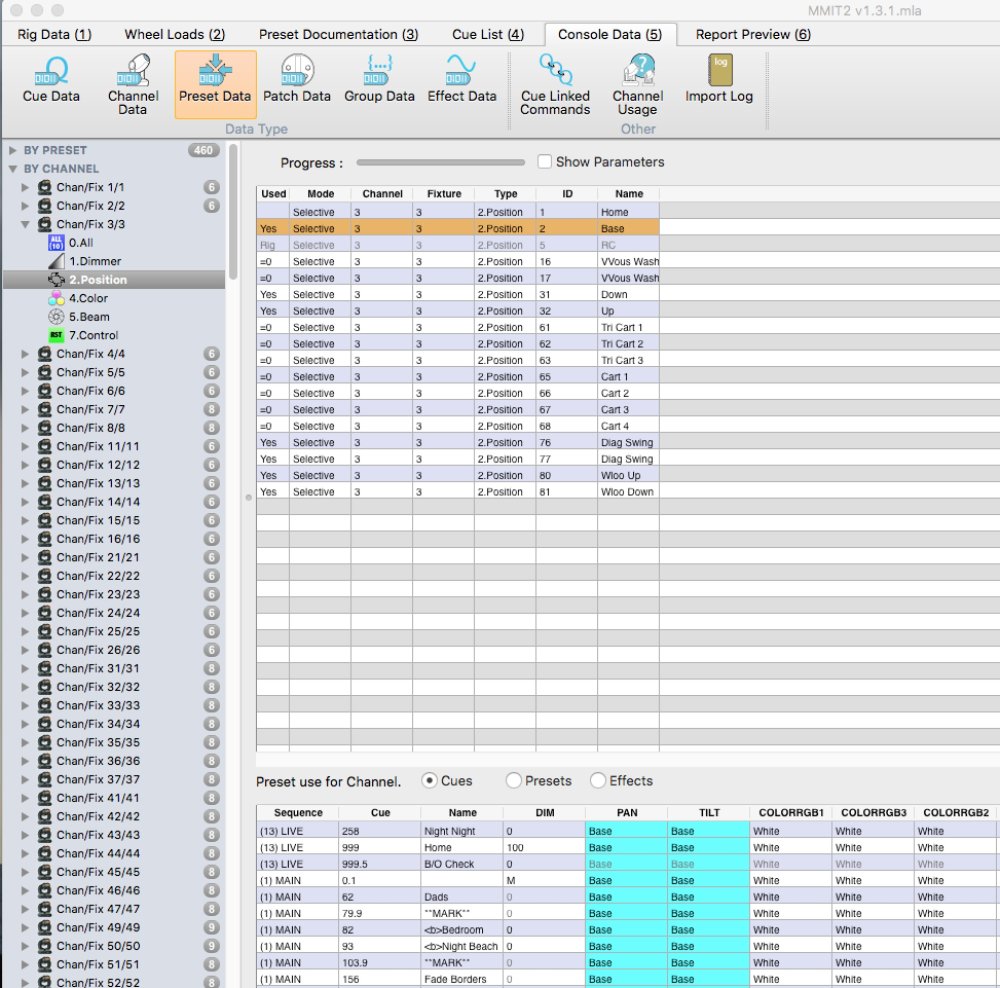
Task: Switch to the Cue List tab
Action: tap(487, 33)
